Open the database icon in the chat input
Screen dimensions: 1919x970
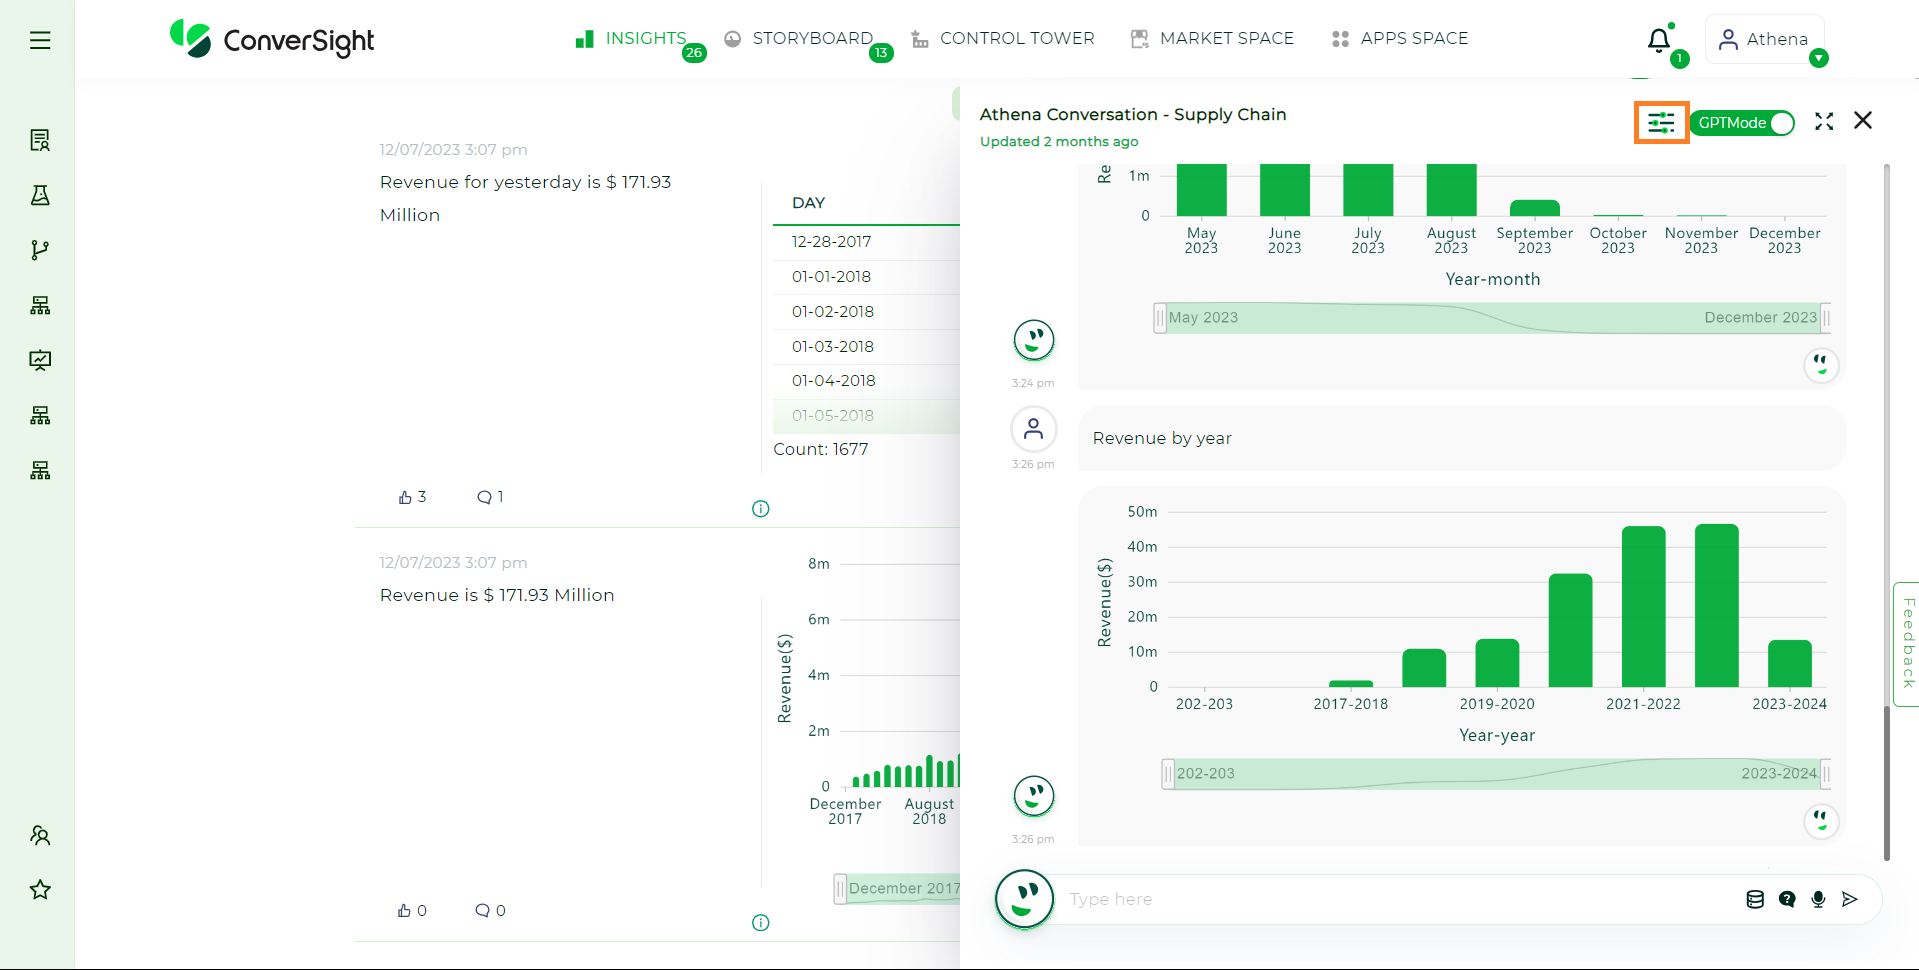click(1754, 899)
